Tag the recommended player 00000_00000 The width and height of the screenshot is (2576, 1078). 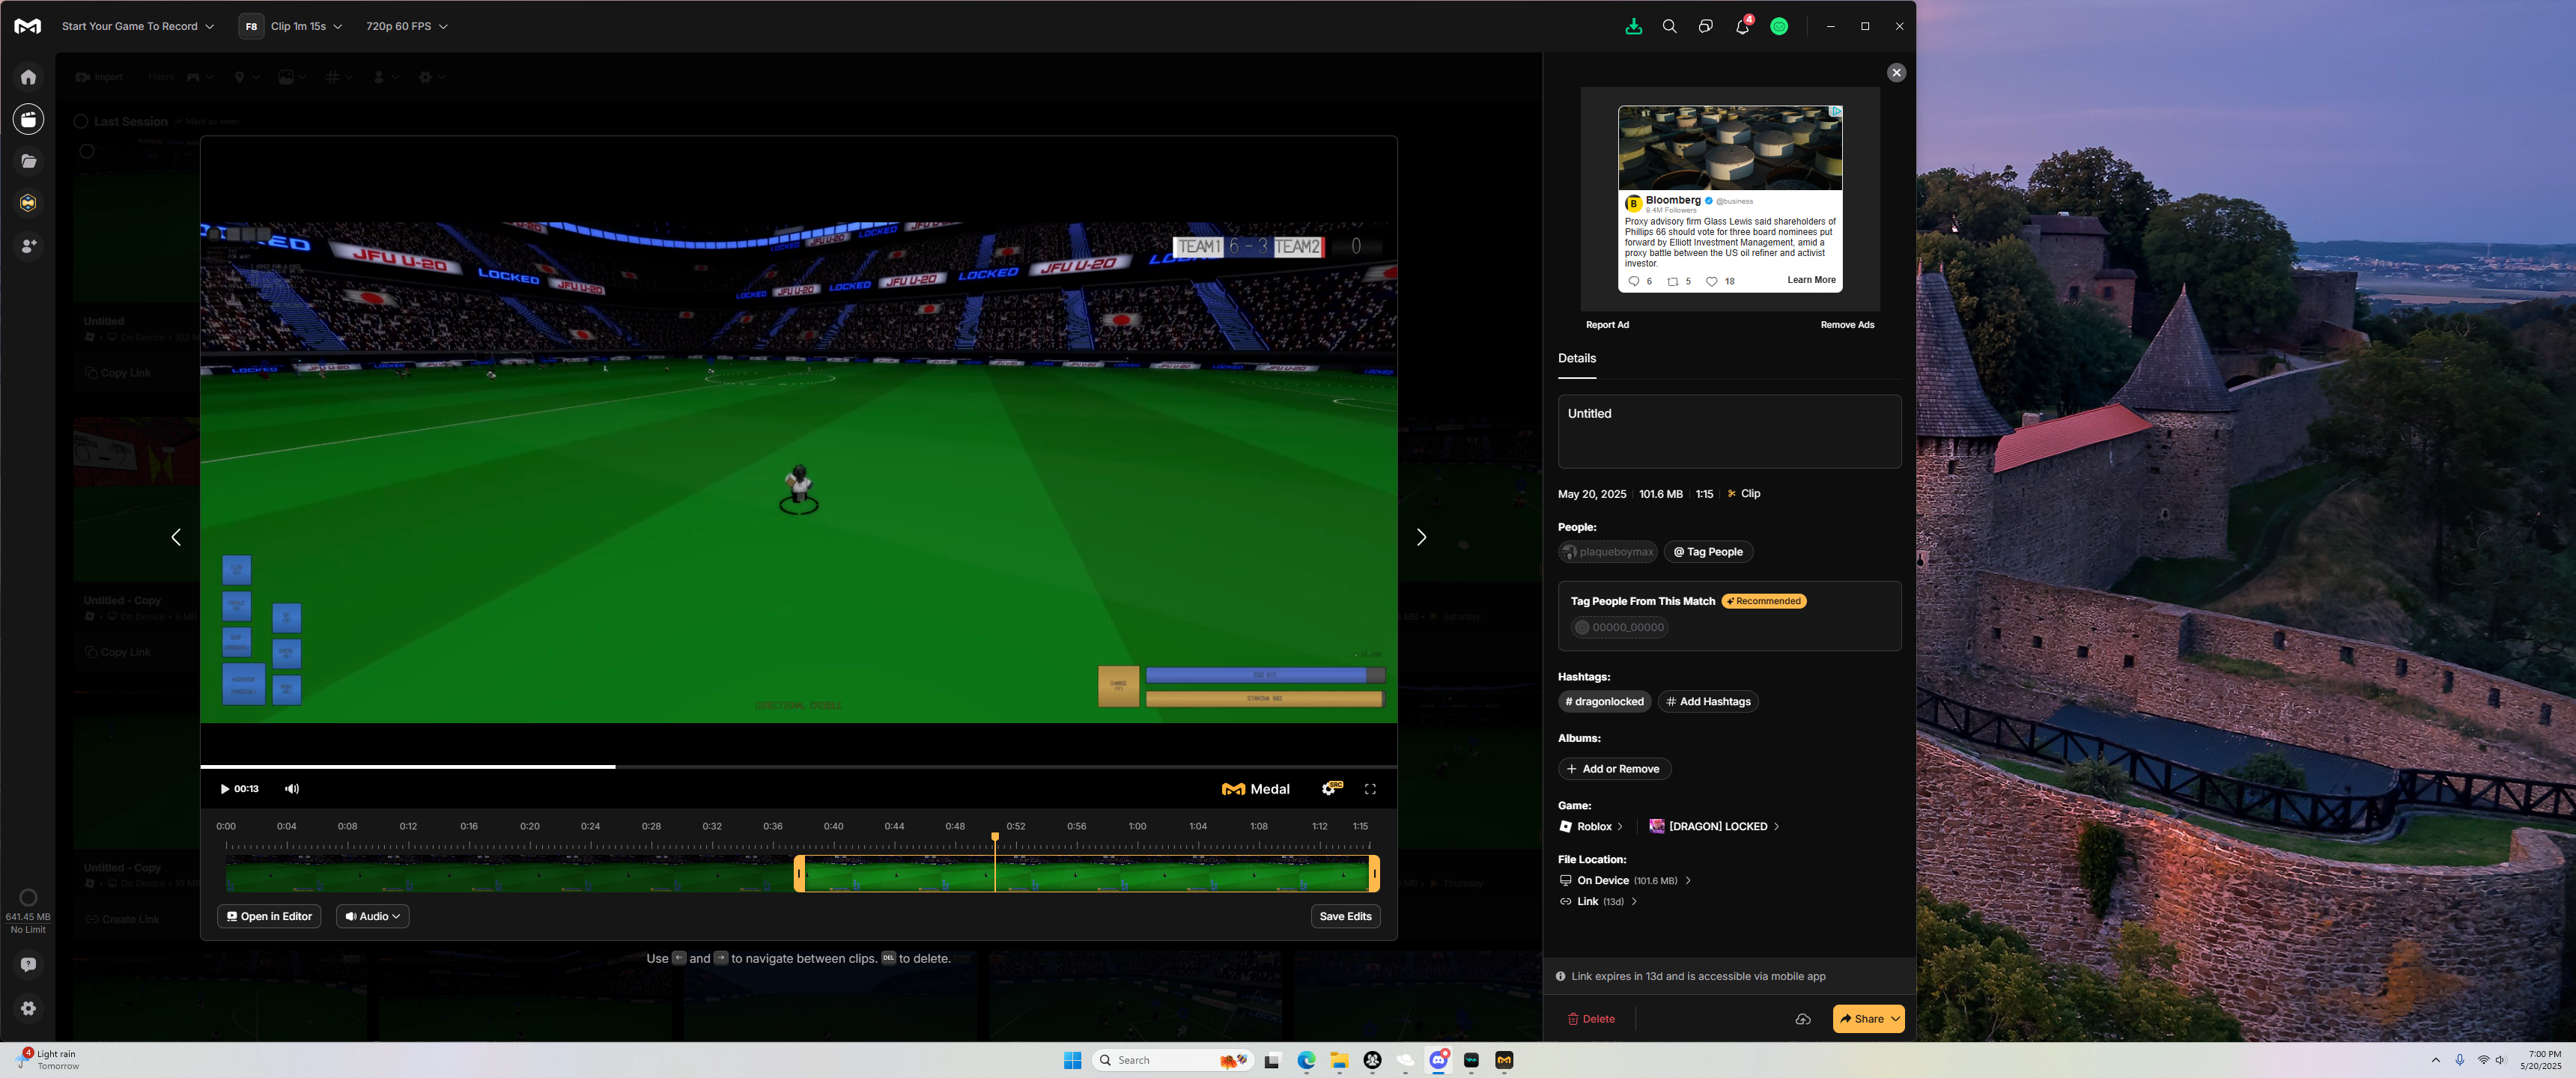(1619, 628)
